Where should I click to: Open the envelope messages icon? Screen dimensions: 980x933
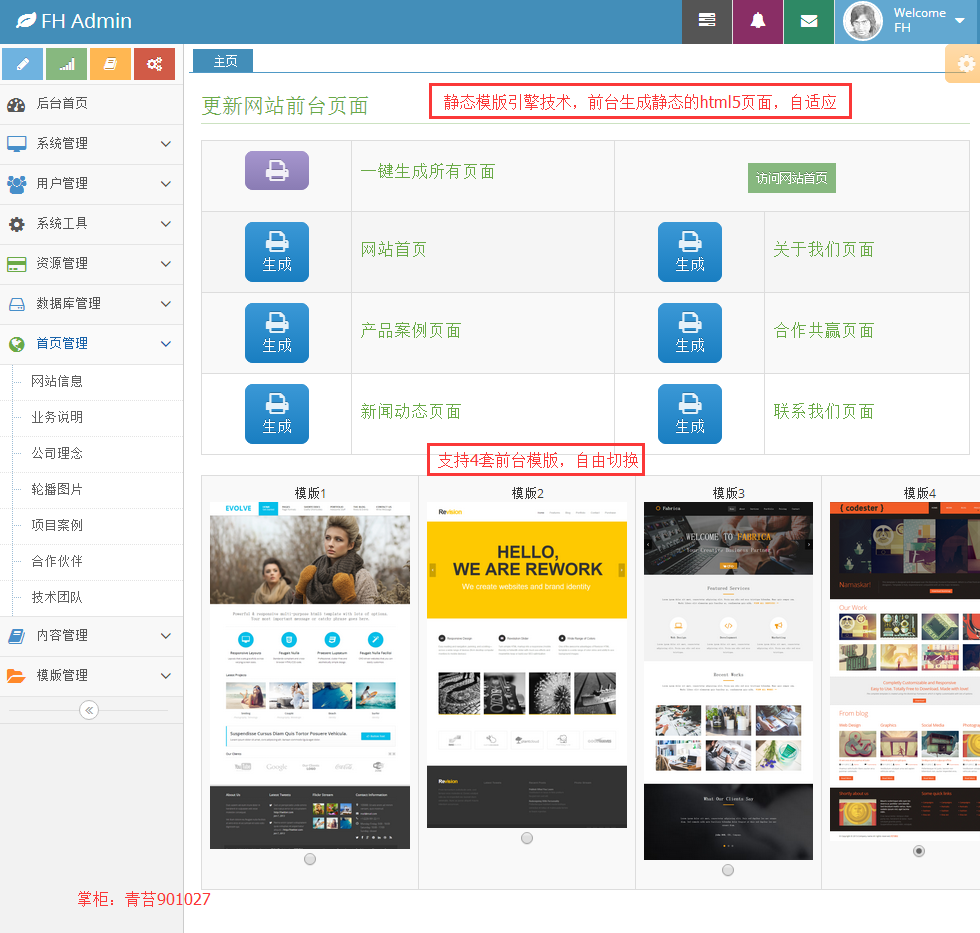coord(809,21)
